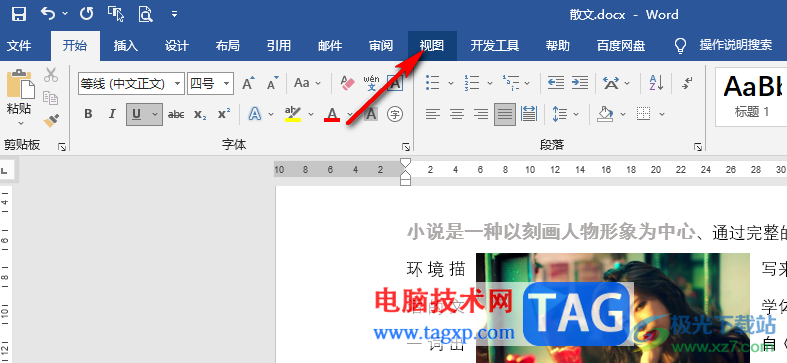Switch to the 插入 tab
The width and height of the screenshot is (787, 363).
(125, 46)
